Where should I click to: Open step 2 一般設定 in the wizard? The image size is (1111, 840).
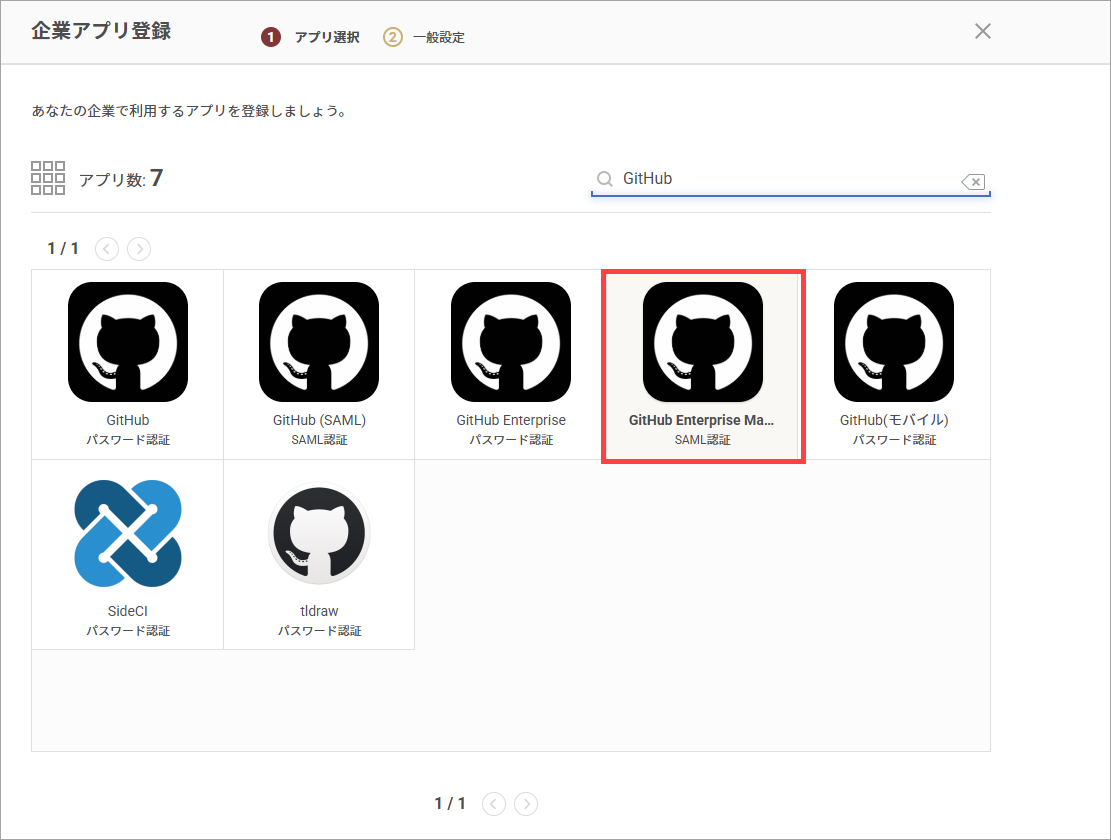pyautogui.click(x=424, y=37)
